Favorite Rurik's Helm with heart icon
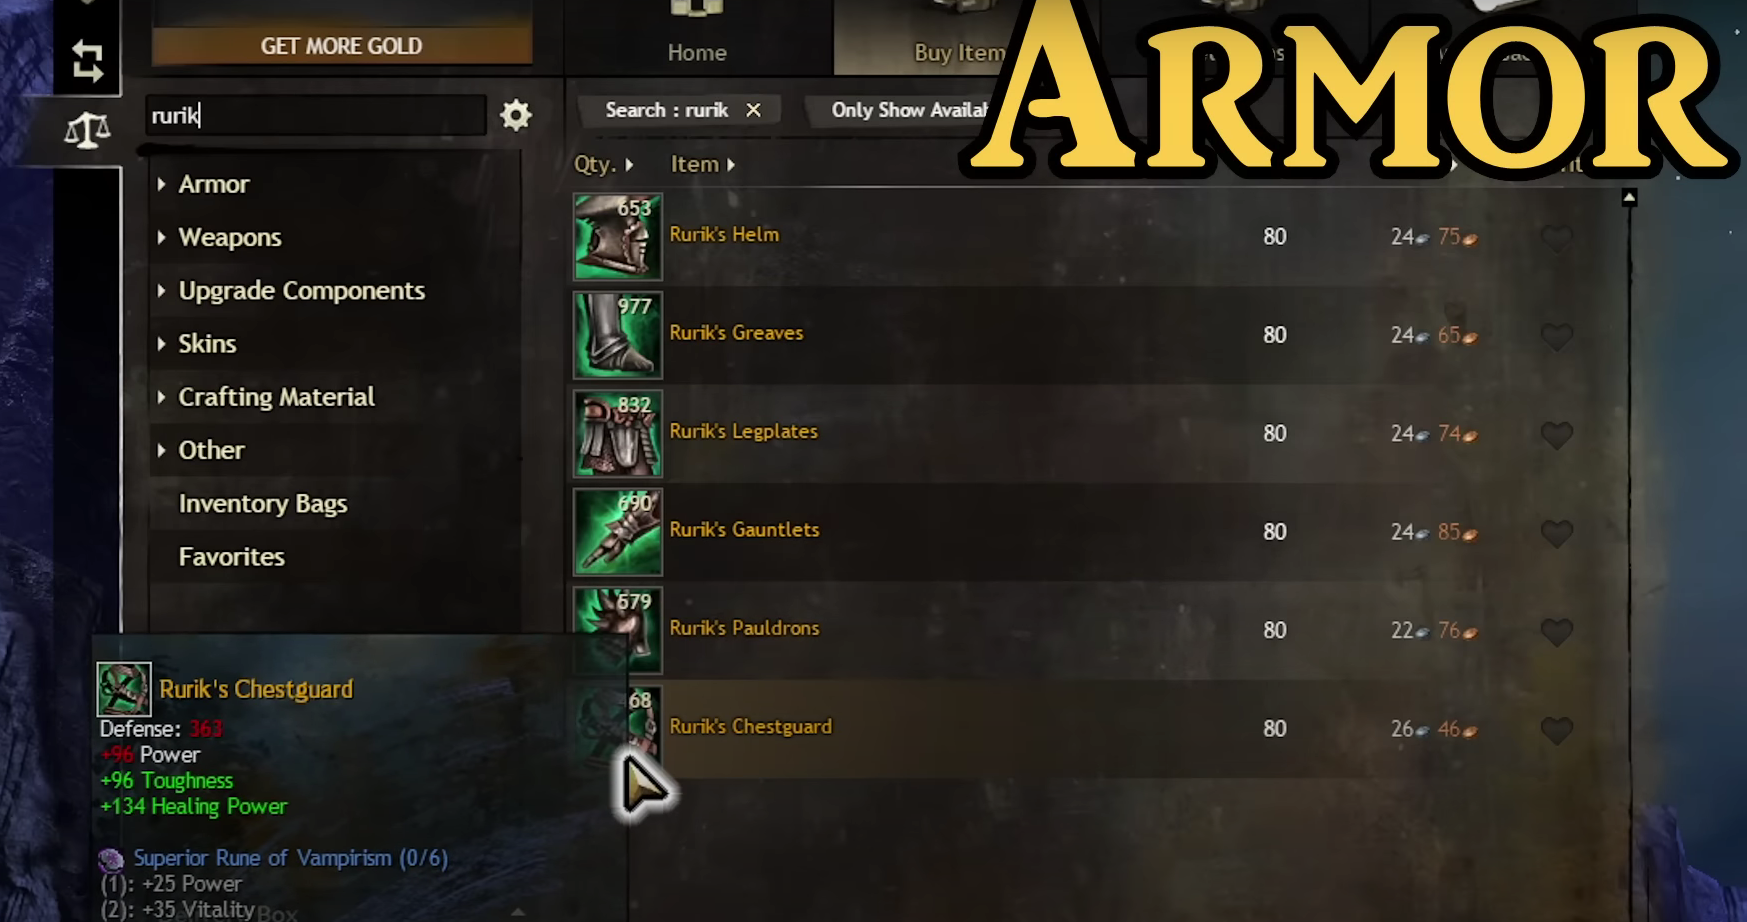Screen dimensions: 1747x922 [1557, 238]
